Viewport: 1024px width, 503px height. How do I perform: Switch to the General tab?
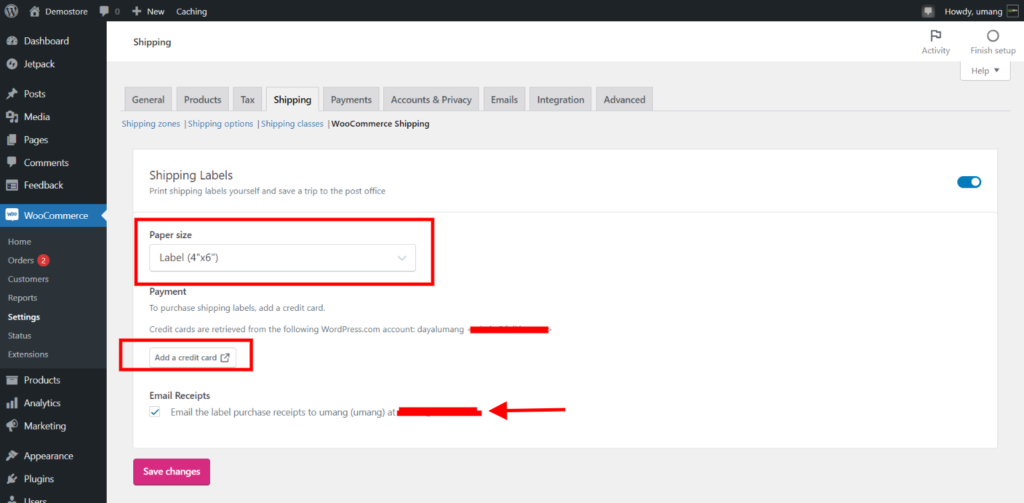coord(148,99)
